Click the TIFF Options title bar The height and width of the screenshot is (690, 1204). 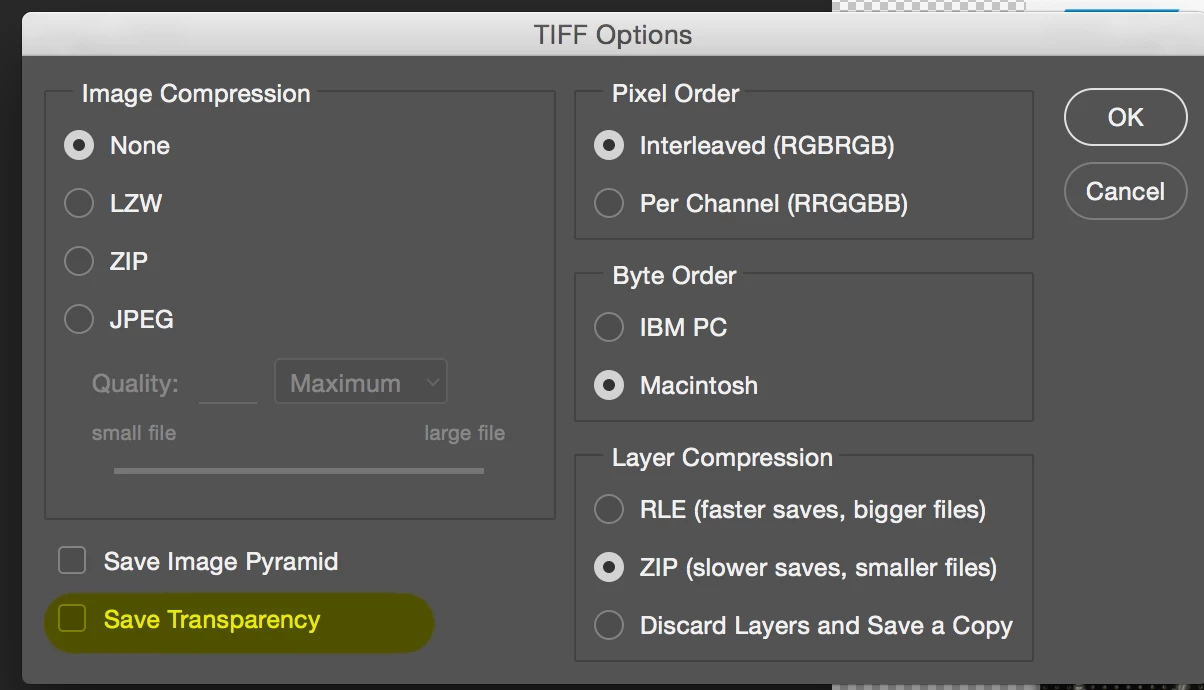612,35
